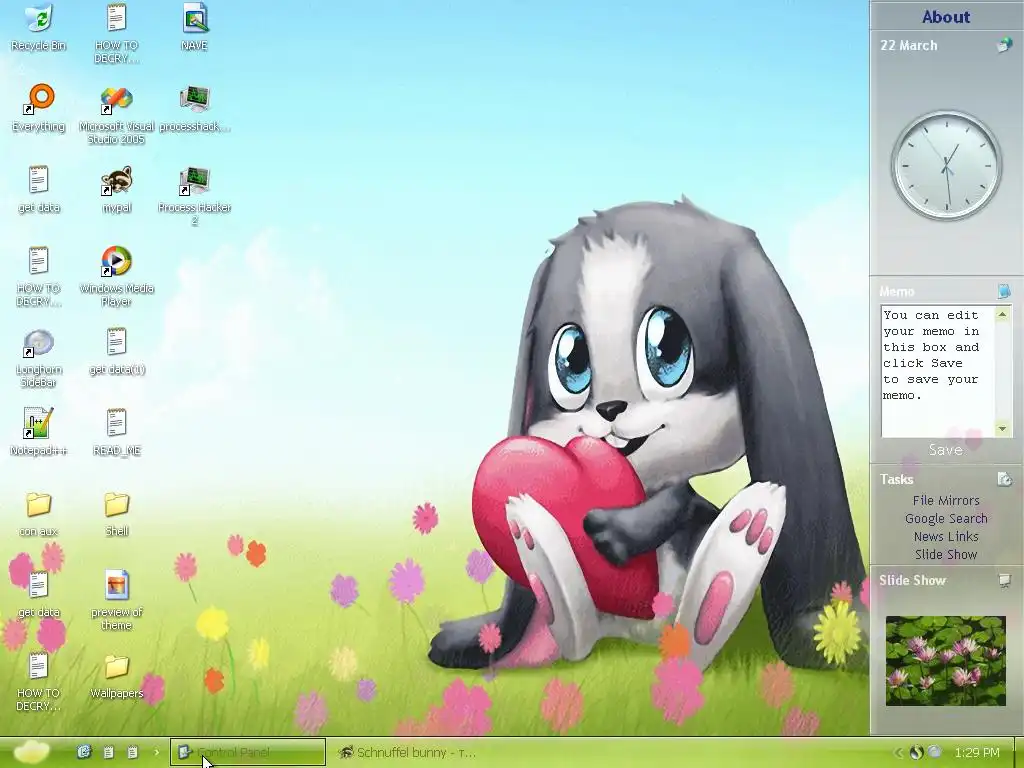Launch Windows Media Player shortcut
The height and width of the screenshot is (768, 1024).
tap(116, 277)
